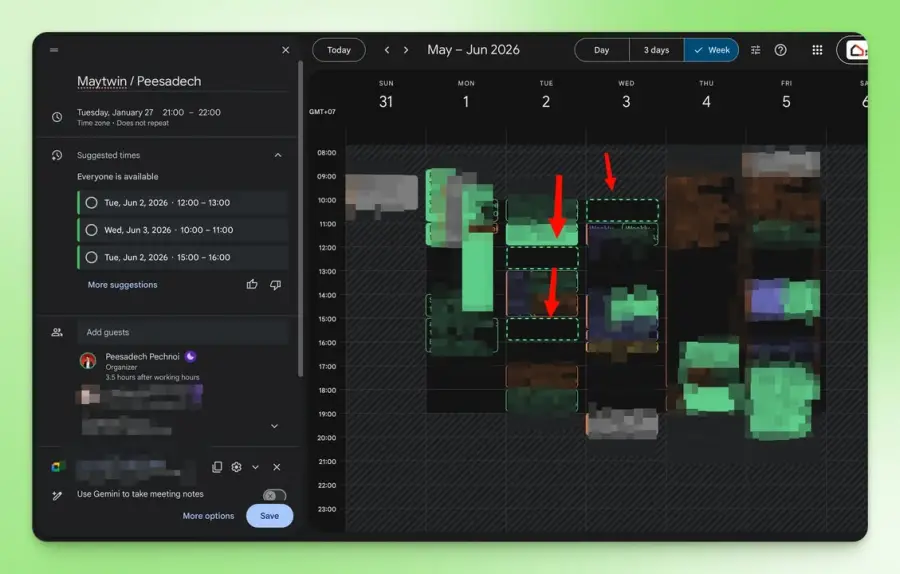Open More suggestions link

click(122, 285)
